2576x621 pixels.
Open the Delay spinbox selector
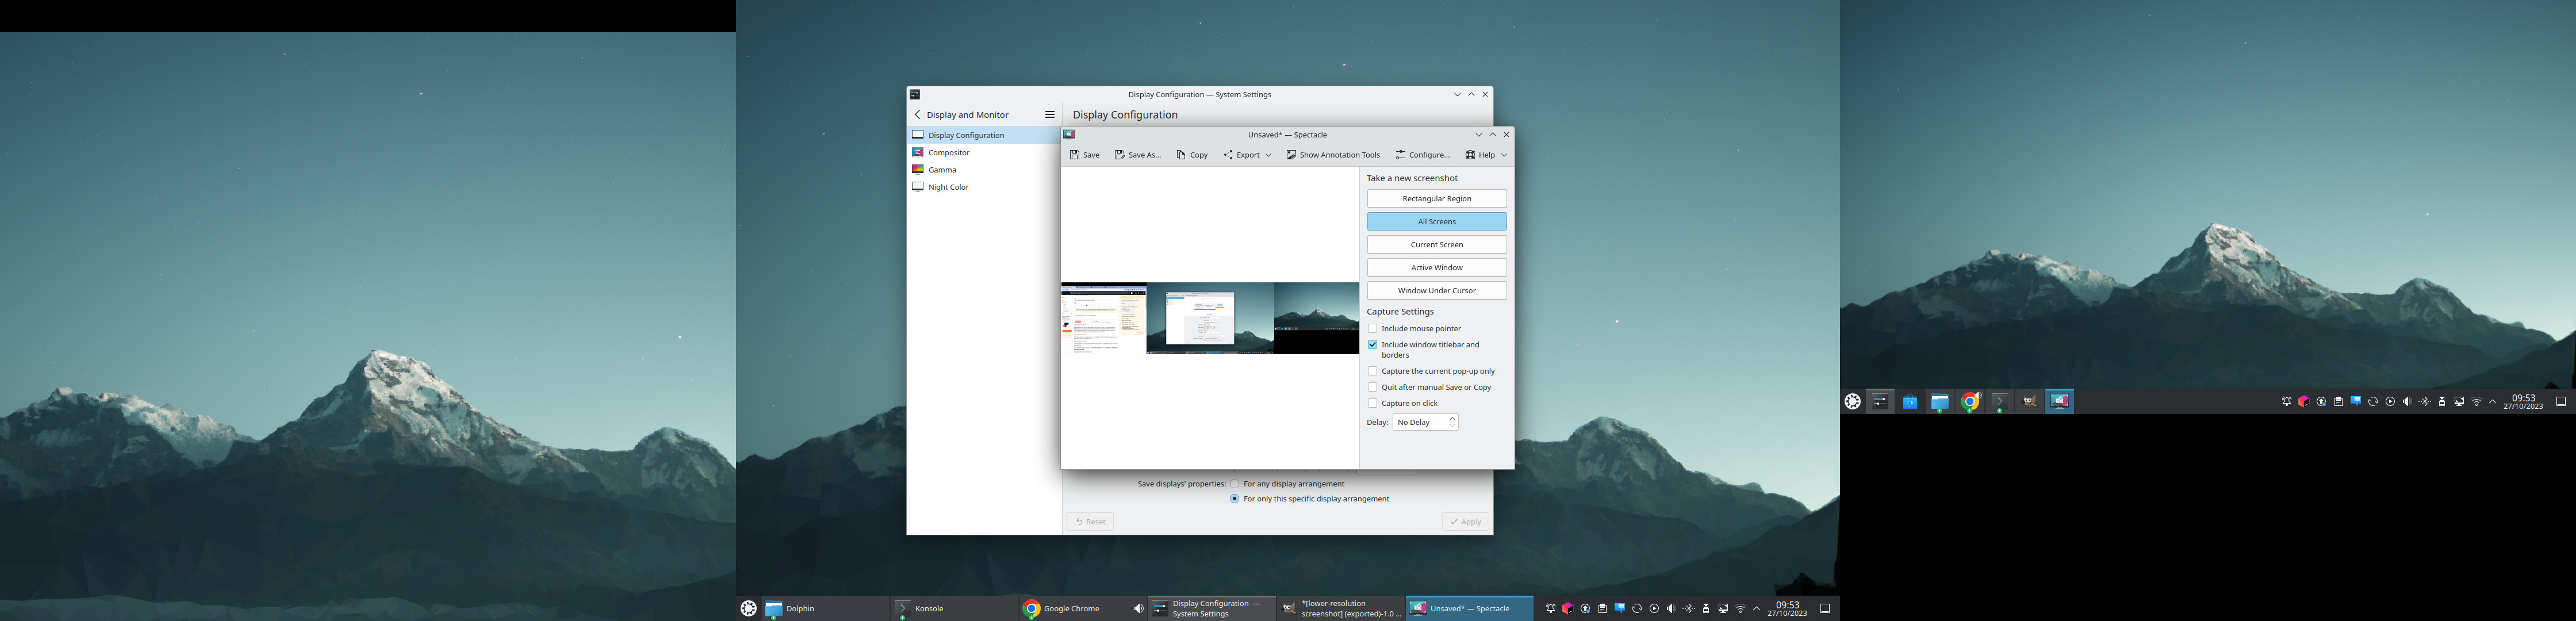1425,423
